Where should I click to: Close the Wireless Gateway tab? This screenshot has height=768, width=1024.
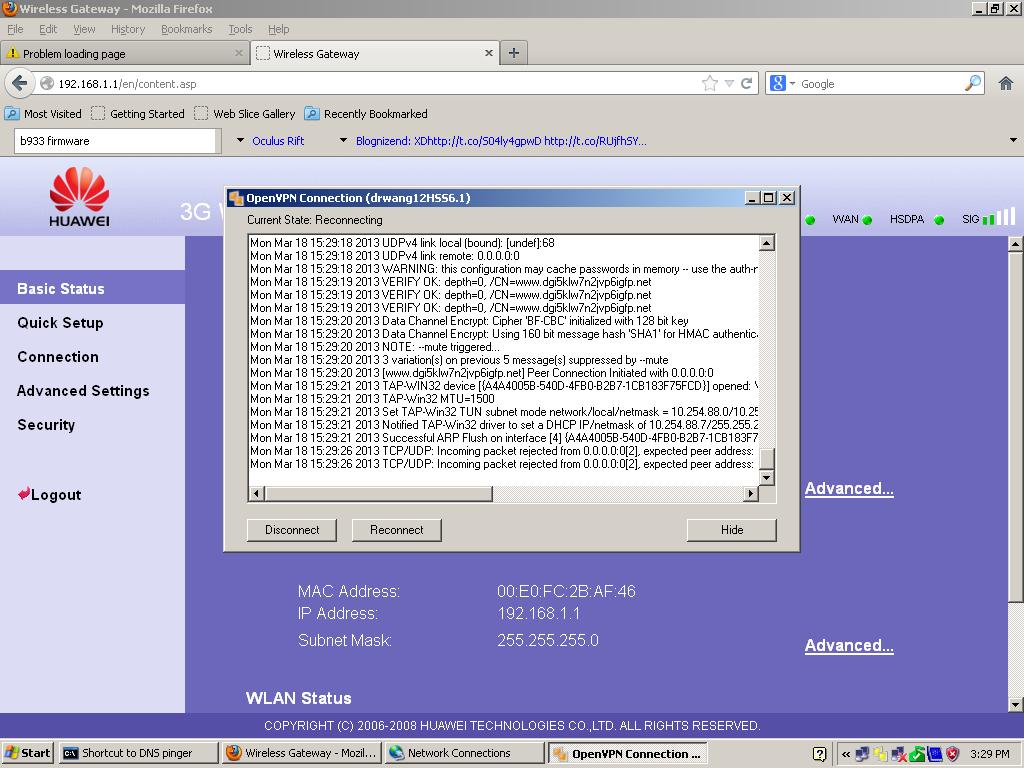click(488, 53)
